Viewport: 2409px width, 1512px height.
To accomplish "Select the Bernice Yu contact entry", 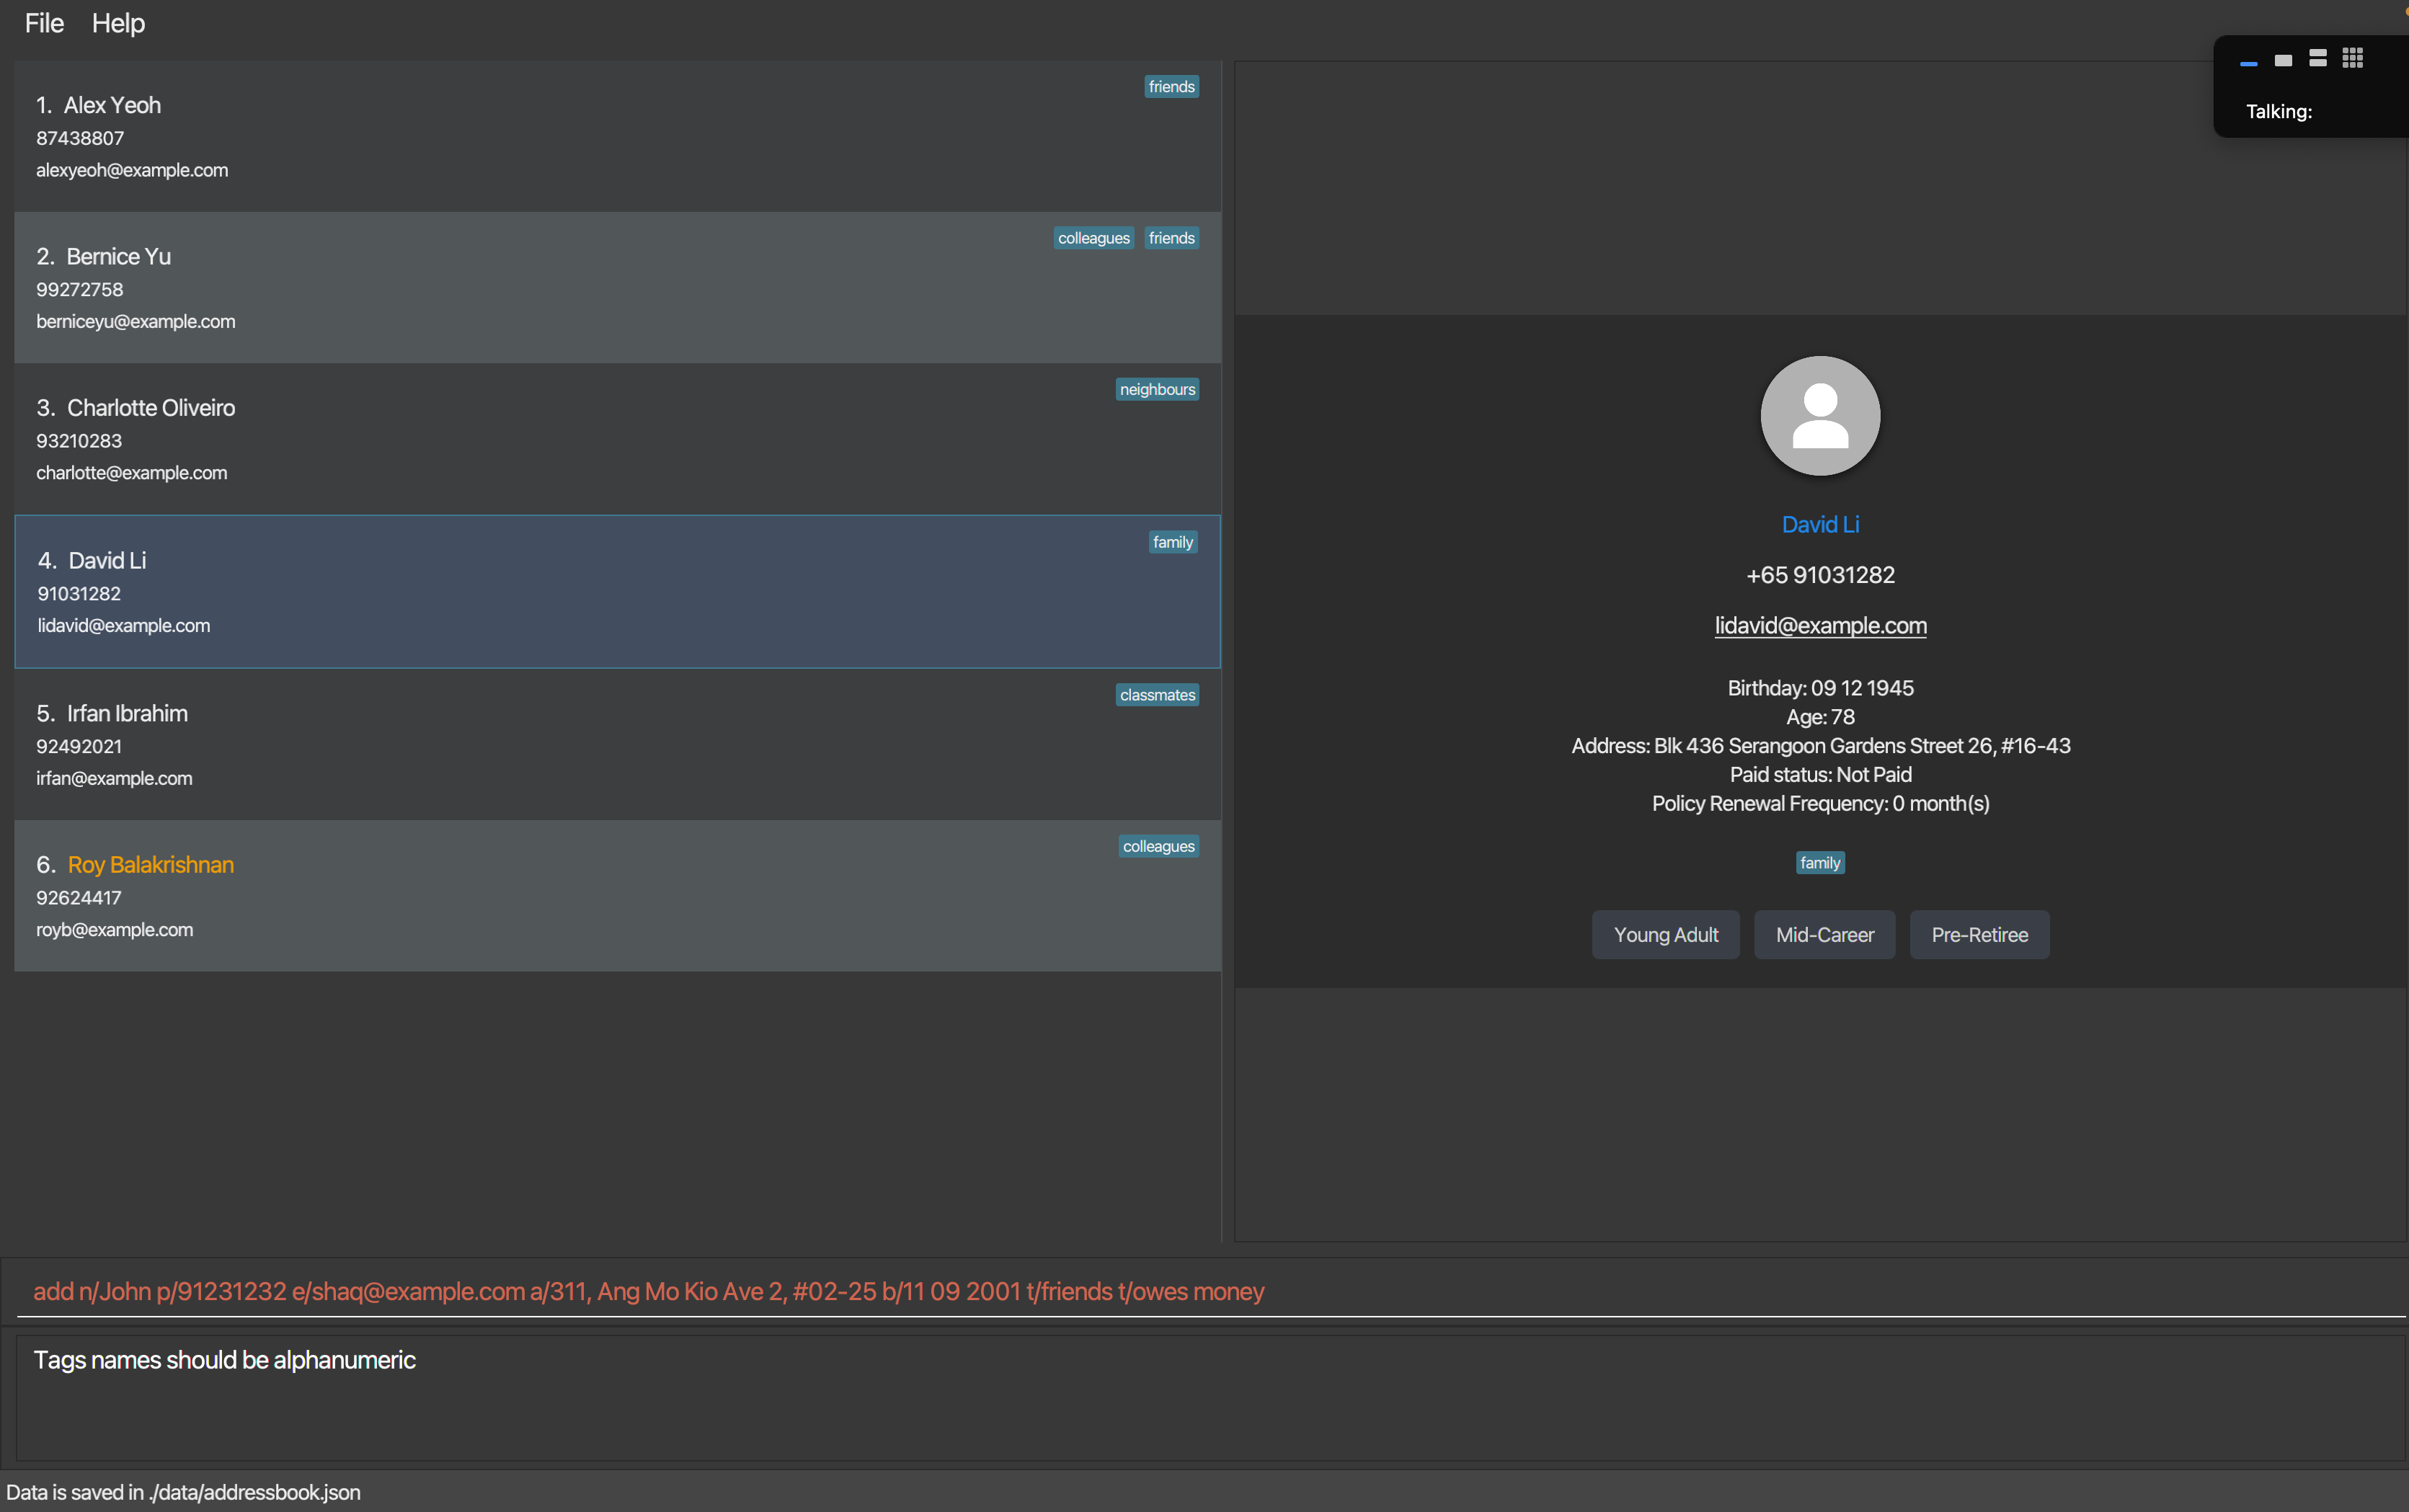I will click(x=600, y=288).
